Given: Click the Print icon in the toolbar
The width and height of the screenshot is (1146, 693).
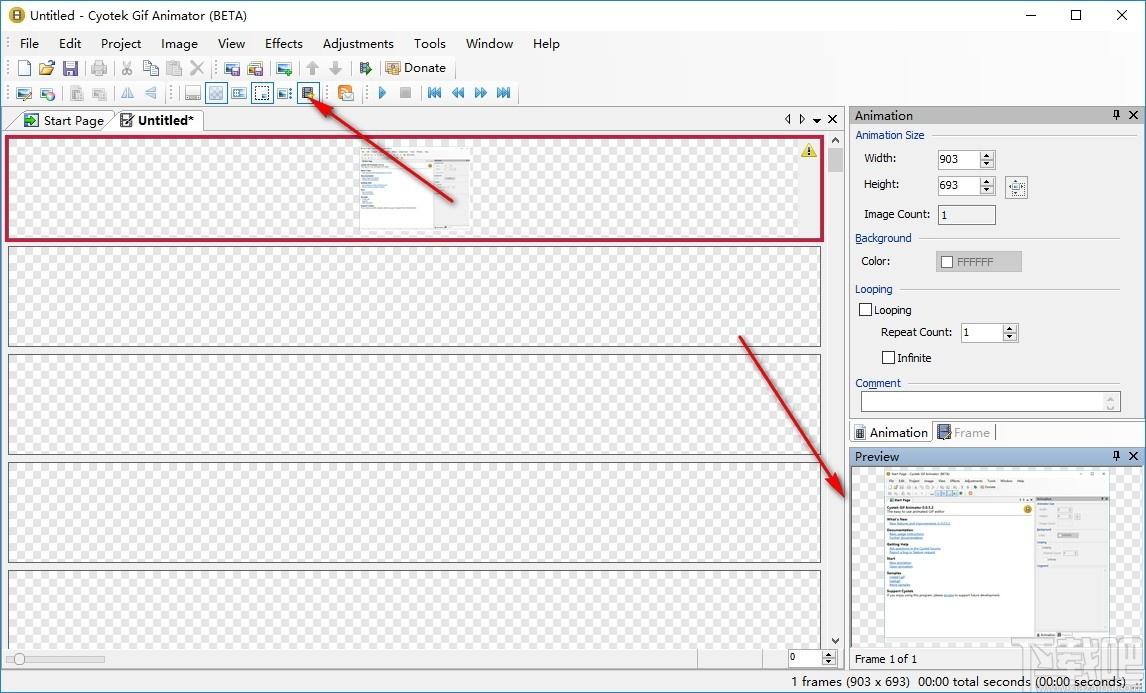Looking at the screenshot, I should pos(99,68).
